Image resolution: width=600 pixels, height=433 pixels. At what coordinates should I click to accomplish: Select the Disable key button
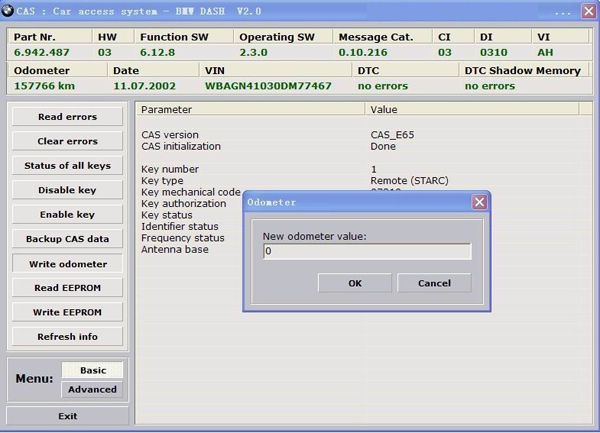(x=67, y=190)
